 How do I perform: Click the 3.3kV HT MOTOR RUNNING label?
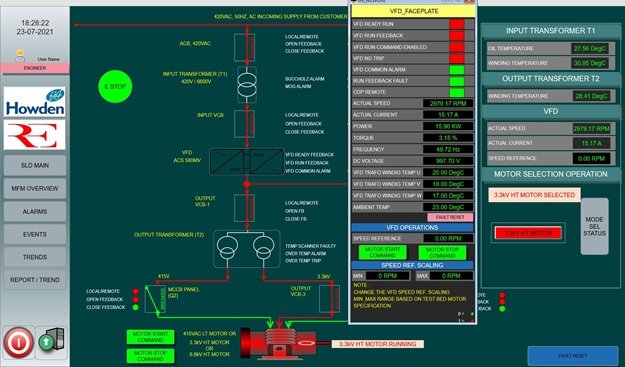377,344
